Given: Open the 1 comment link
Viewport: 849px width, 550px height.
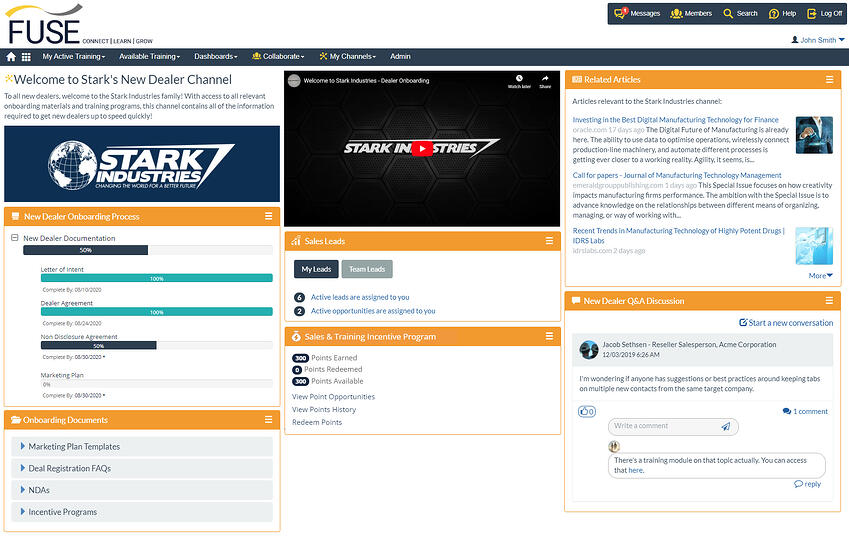Looking at the screenshot, I should pyautogui.click(x=805, y=411).
